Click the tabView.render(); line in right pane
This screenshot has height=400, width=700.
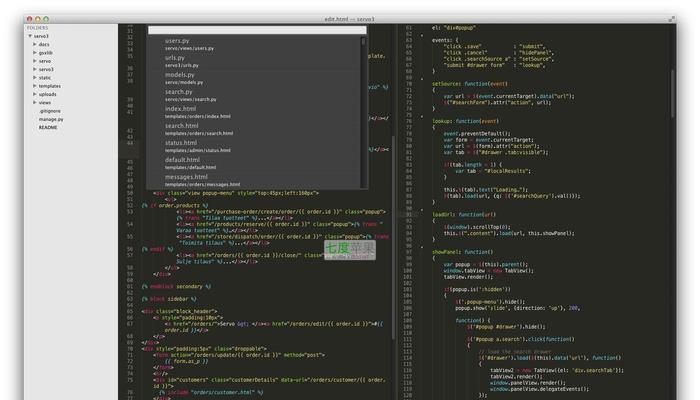468,277
